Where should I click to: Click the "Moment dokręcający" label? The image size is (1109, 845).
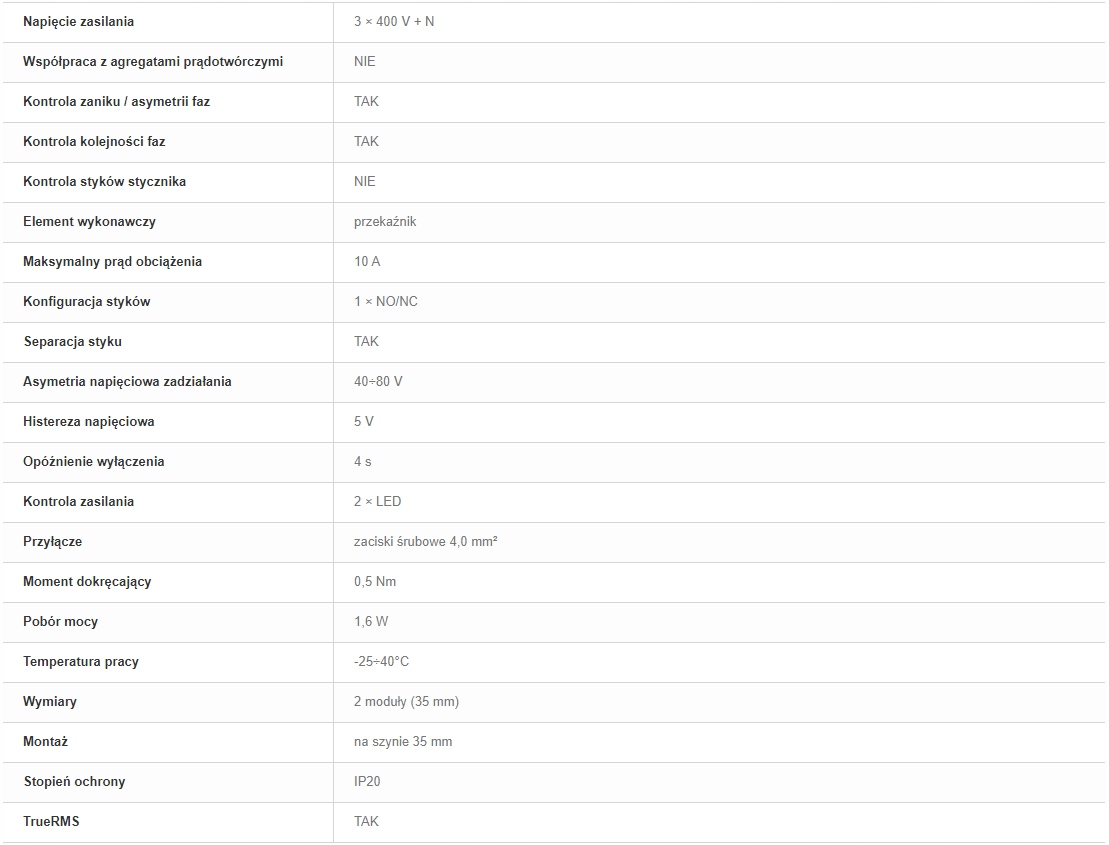coord(87,581)
